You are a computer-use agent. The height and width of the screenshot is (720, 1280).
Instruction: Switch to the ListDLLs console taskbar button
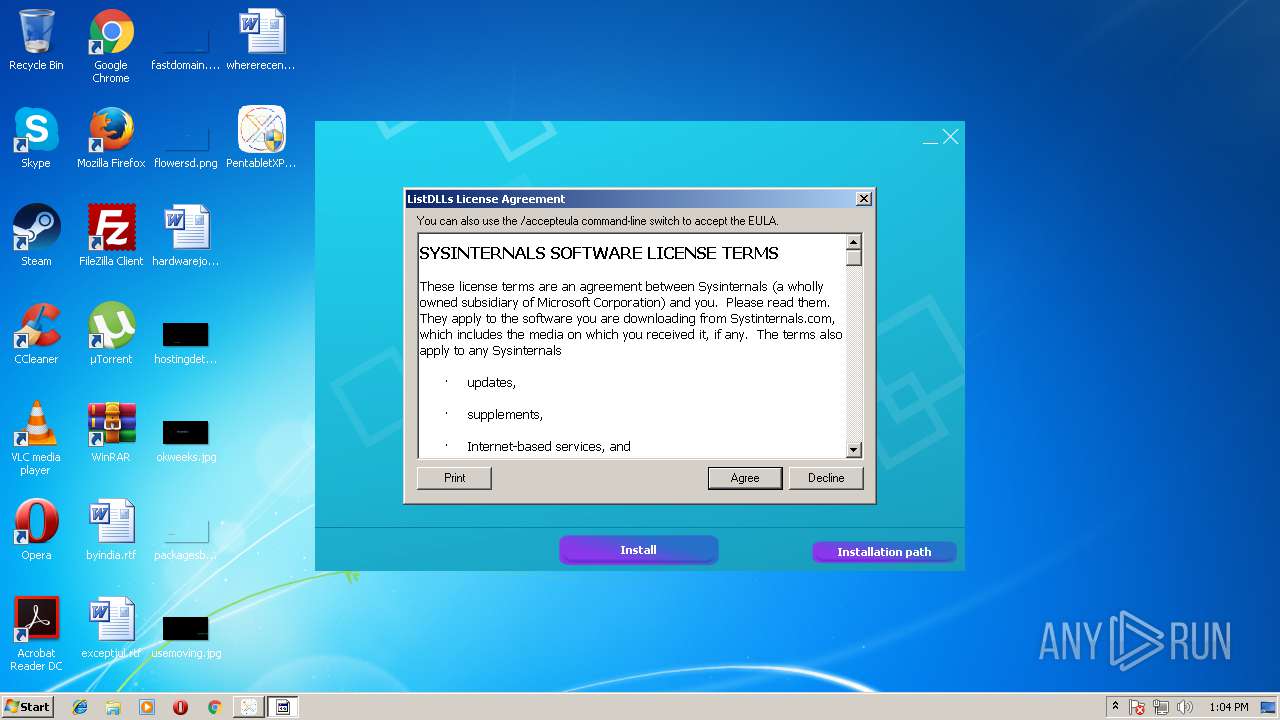(283, 707)
